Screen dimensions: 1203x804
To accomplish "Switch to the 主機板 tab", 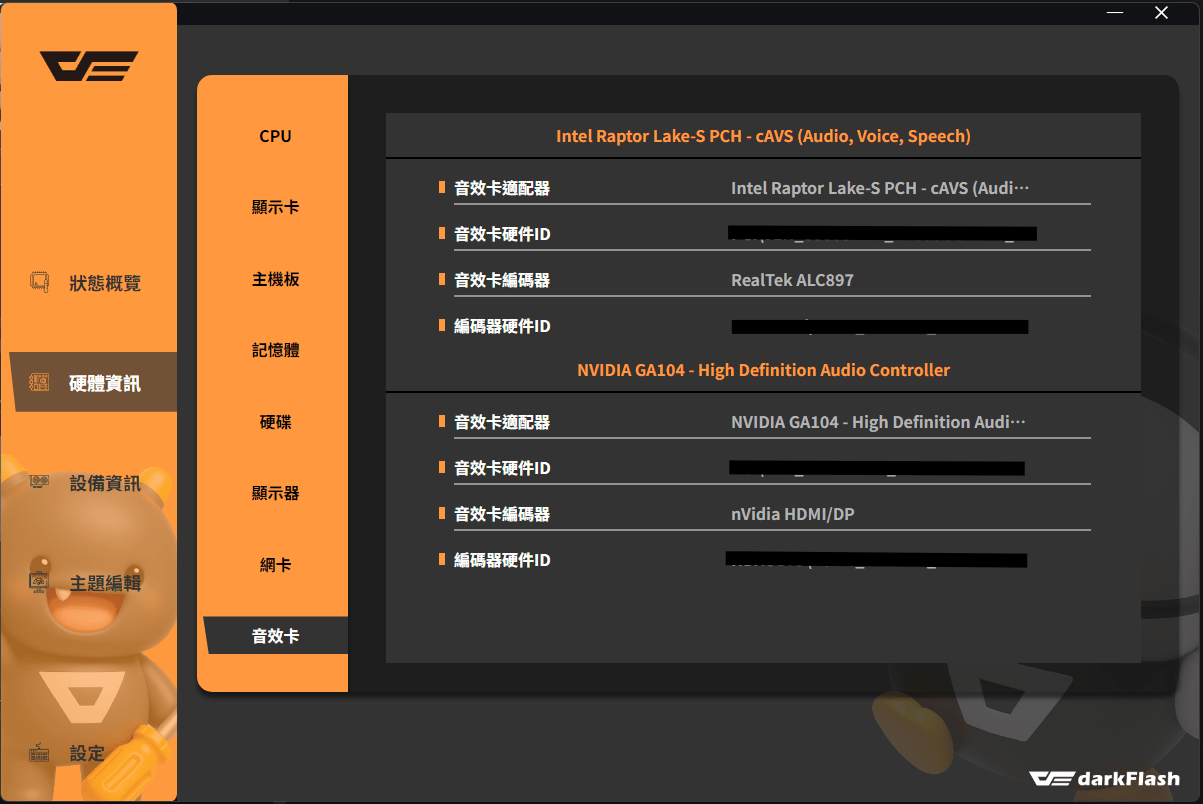I will tap(275, 279).
